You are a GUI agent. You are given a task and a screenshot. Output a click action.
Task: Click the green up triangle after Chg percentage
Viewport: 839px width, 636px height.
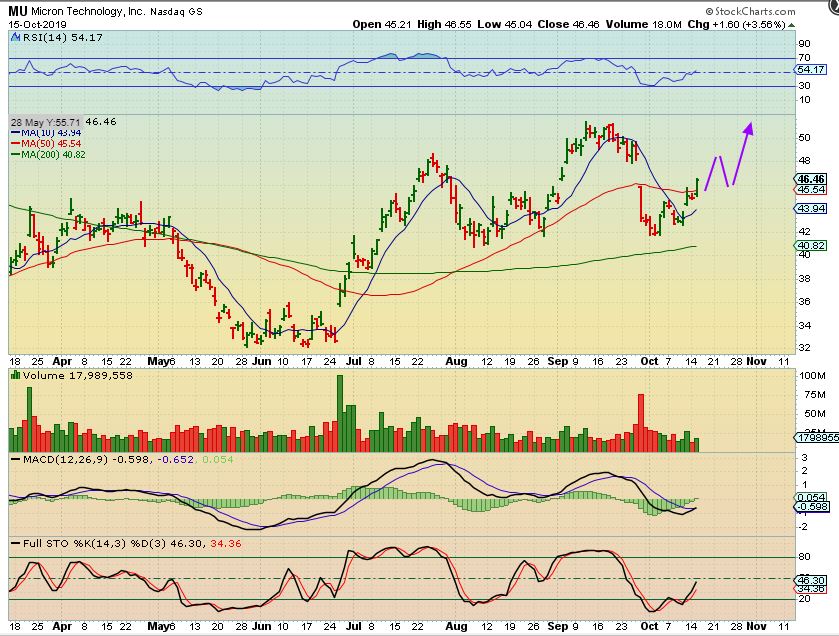(792, 25)
